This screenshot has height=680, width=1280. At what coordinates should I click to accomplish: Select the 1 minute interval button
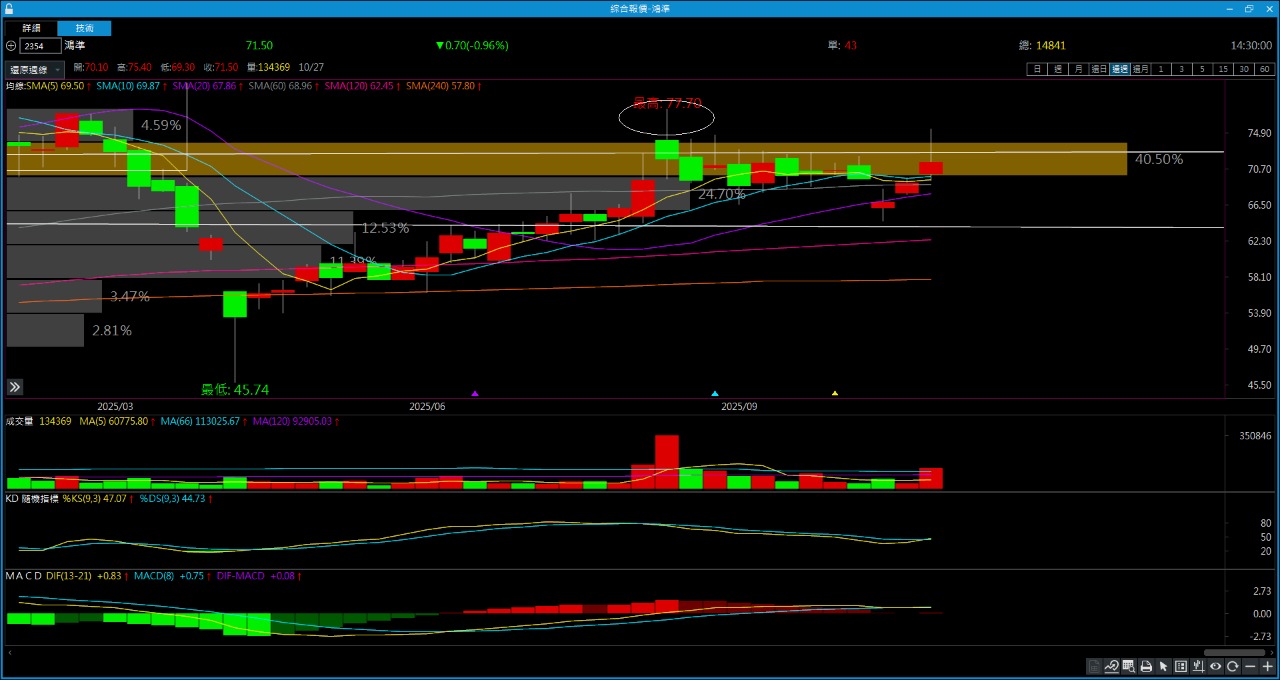pos(1161,69)
